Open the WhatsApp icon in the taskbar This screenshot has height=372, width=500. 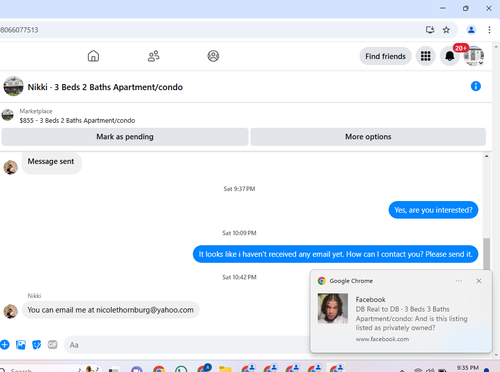click(181, 369)
